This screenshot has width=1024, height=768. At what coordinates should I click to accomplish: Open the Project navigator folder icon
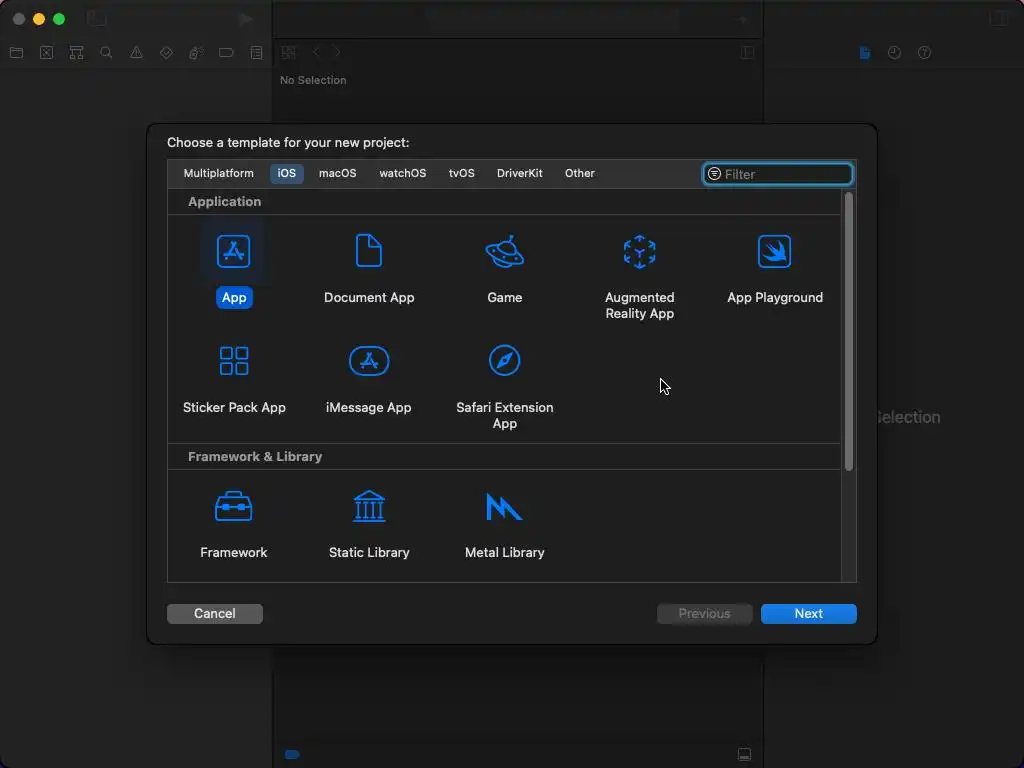pyautogui.click(x=16, y=52)
